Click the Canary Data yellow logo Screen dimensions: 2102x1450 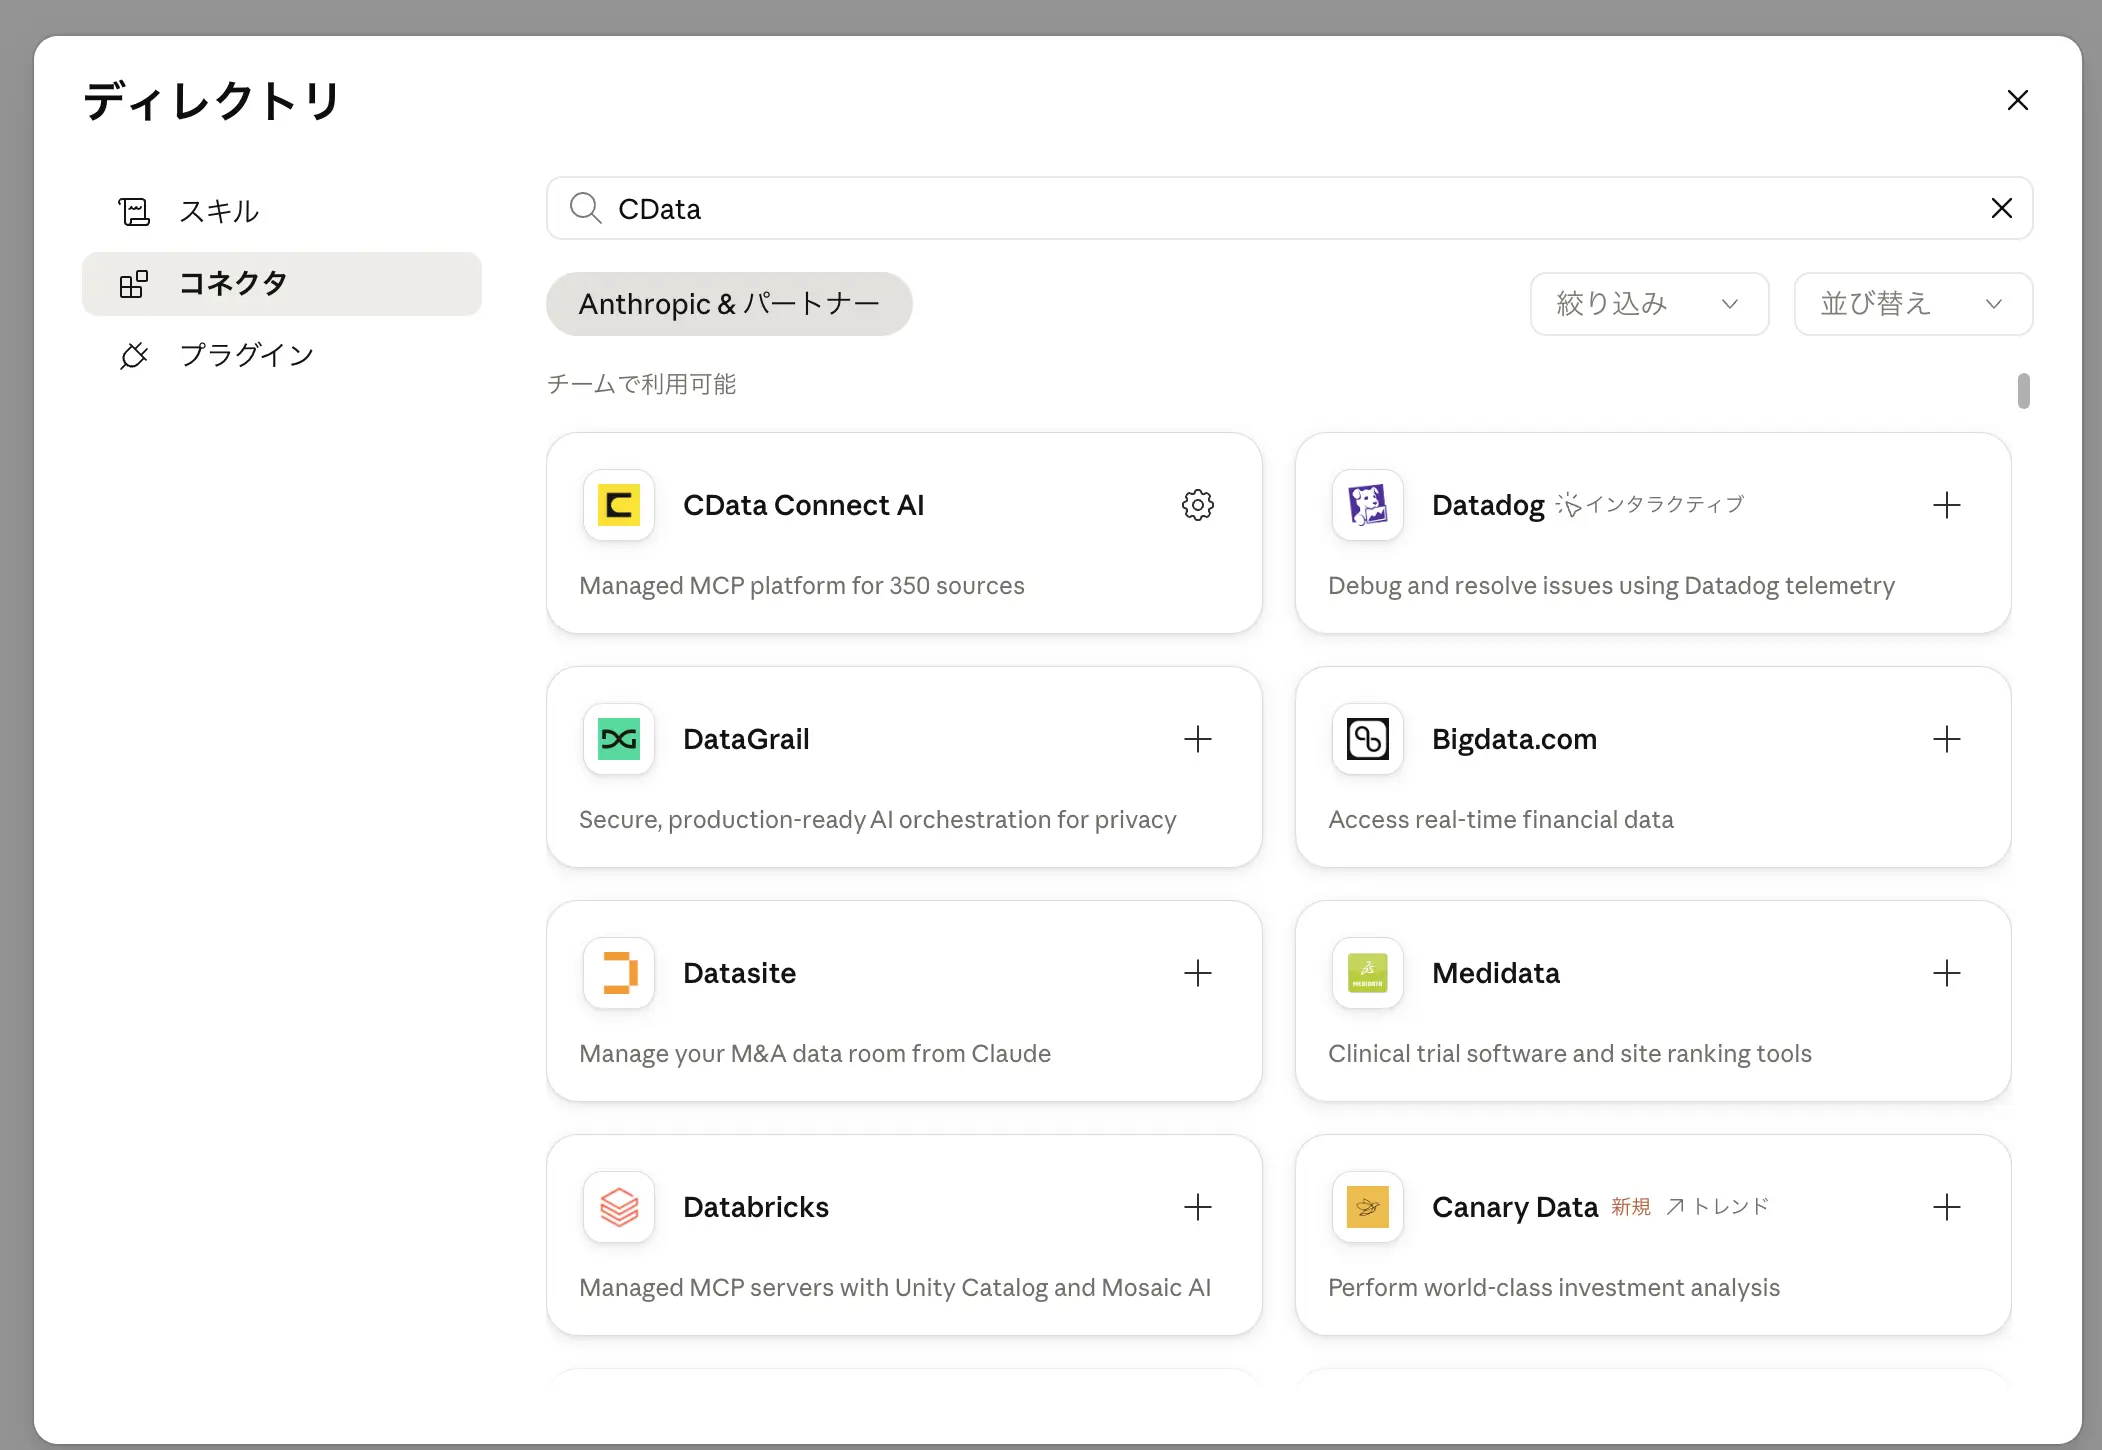(1368, 1207)
